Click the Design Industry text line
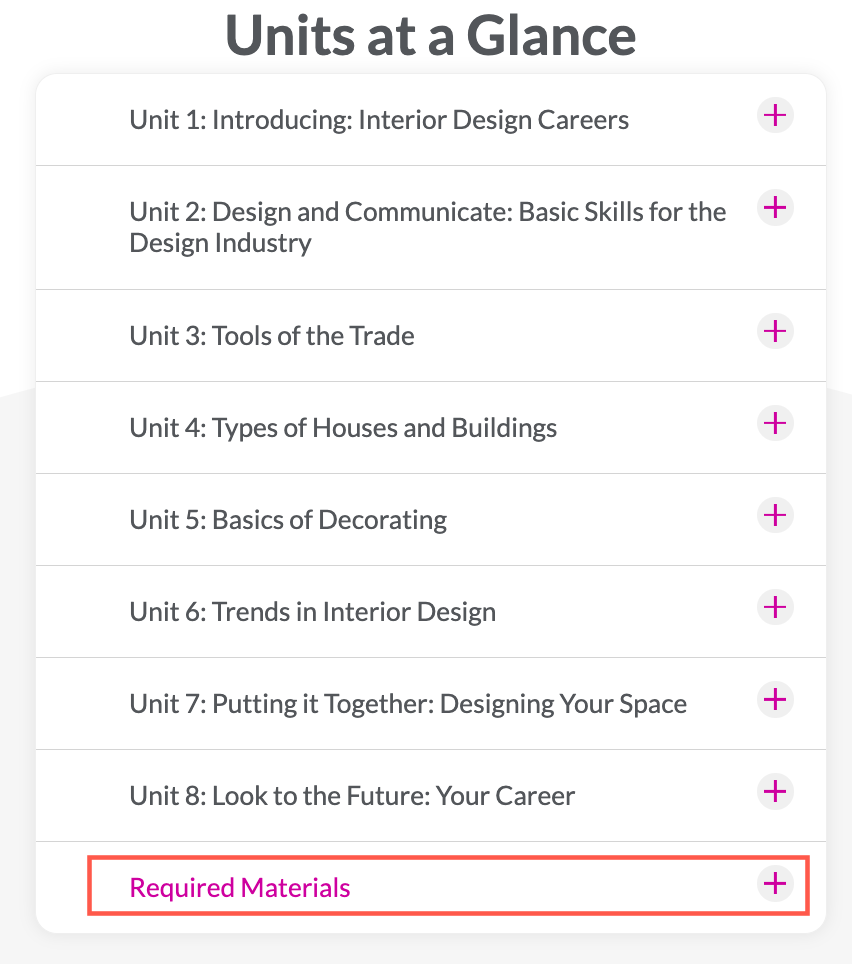Viewport: 852px width, 964px height. (220, 243)
